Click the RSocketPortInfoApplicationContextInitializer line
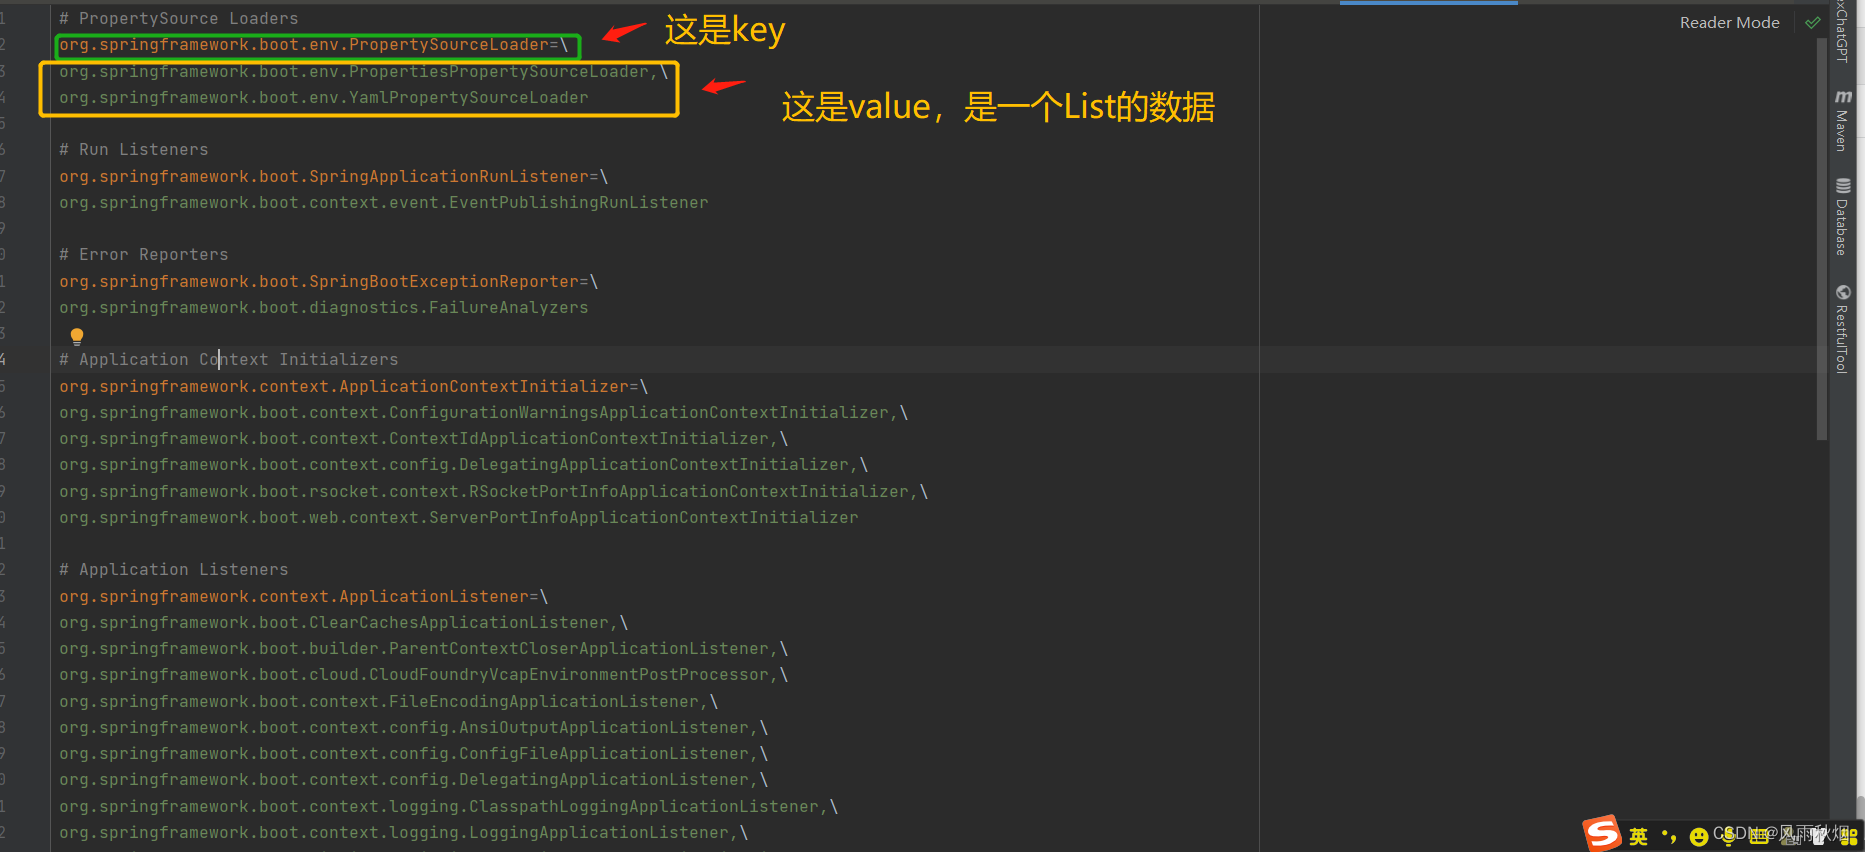The height and width of the screenshot is (852, 1865). (493, 492)
